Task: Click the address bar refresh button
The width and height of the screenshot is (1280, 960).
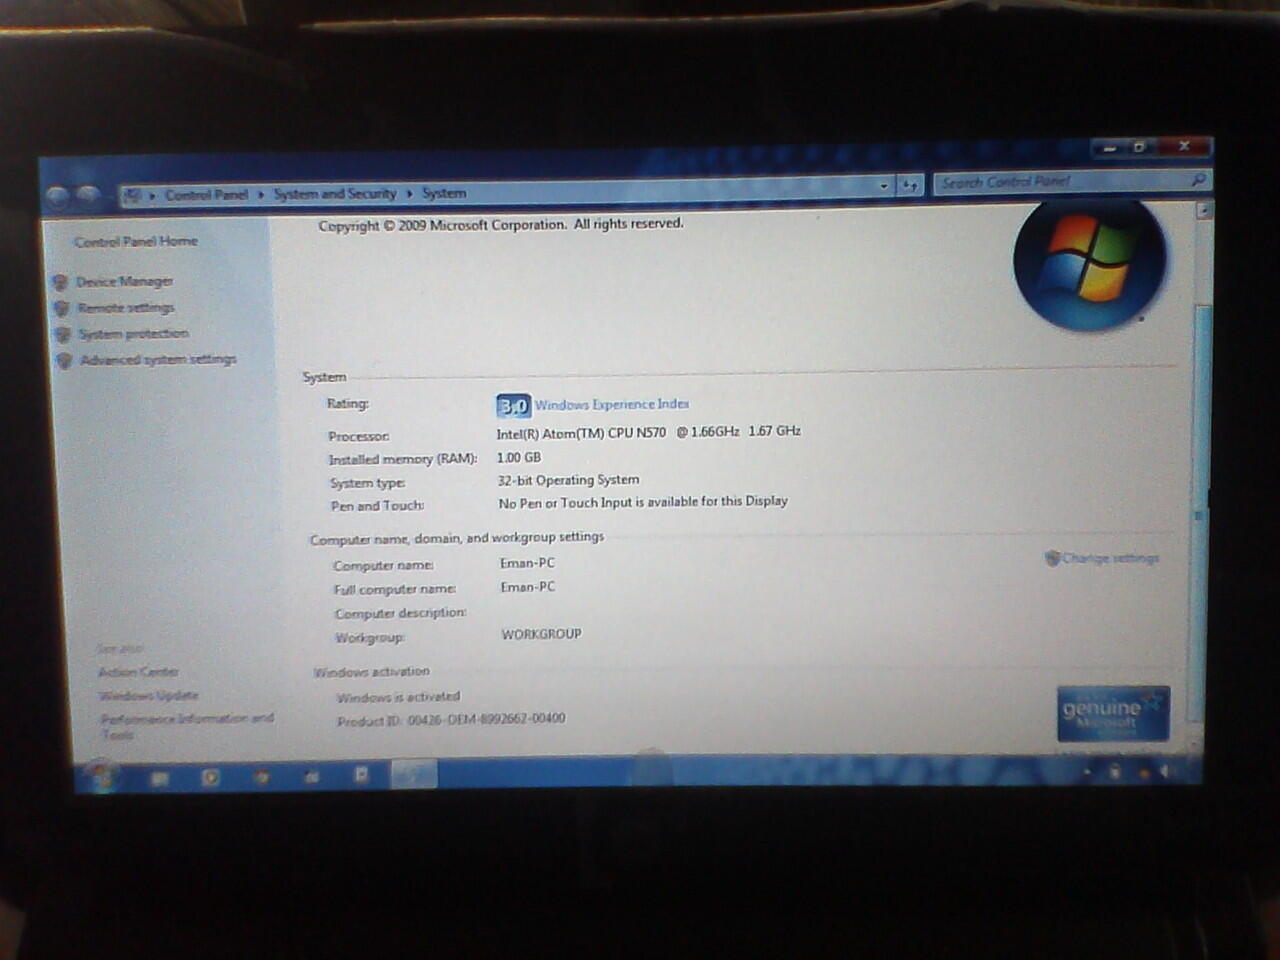Action: click(x=909, y=185)
